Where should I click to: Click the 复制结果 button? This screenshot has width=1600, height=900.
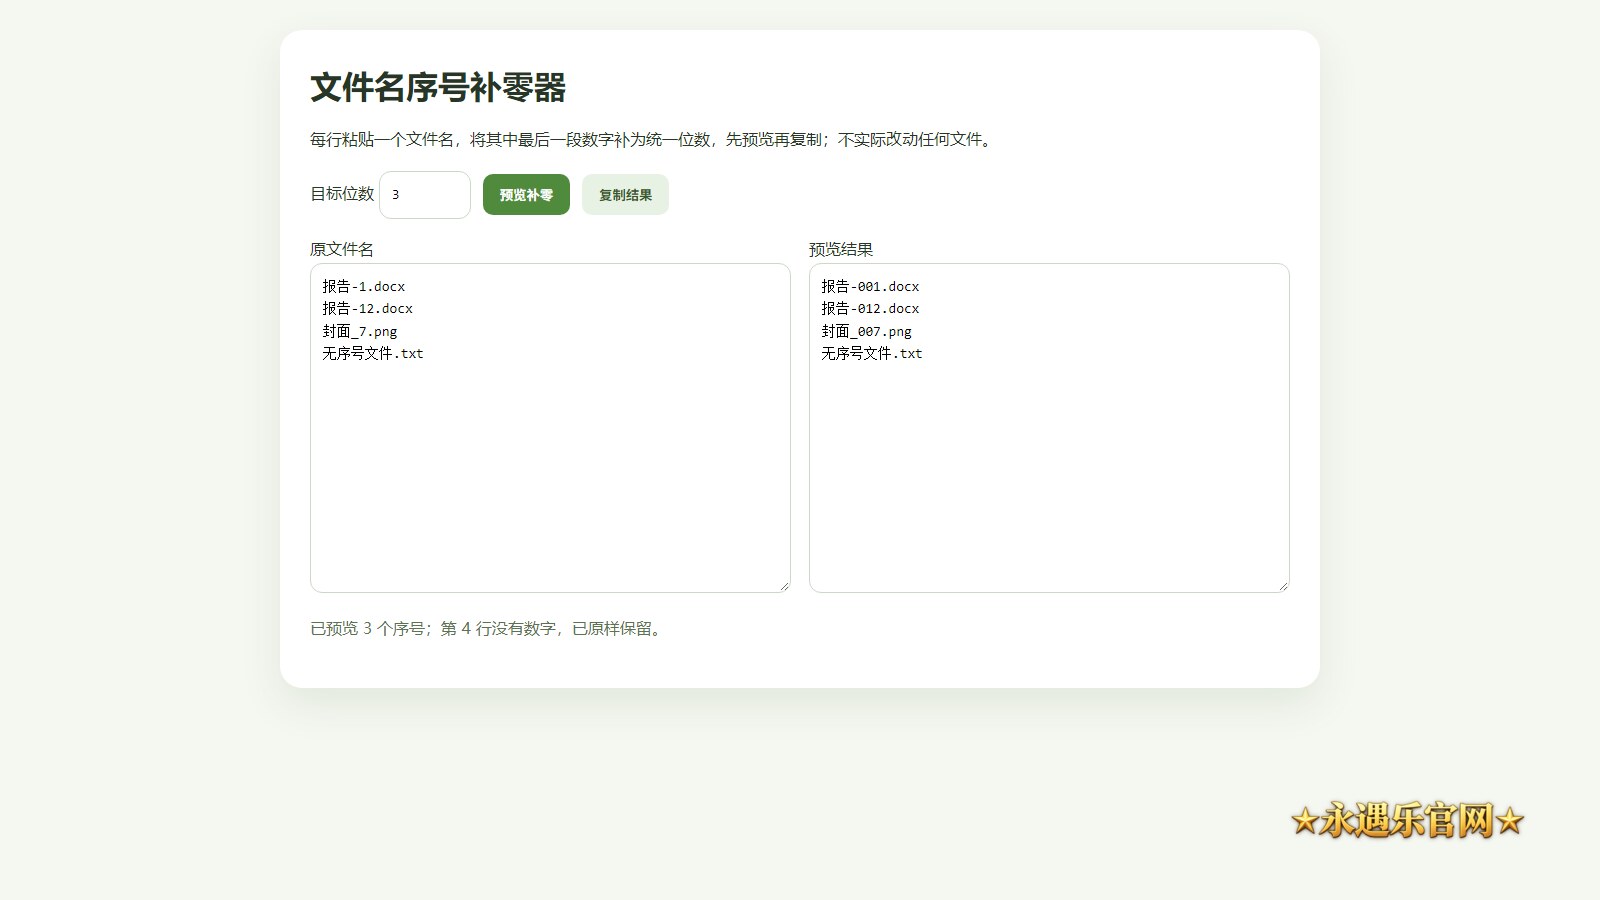coord(625,195)
